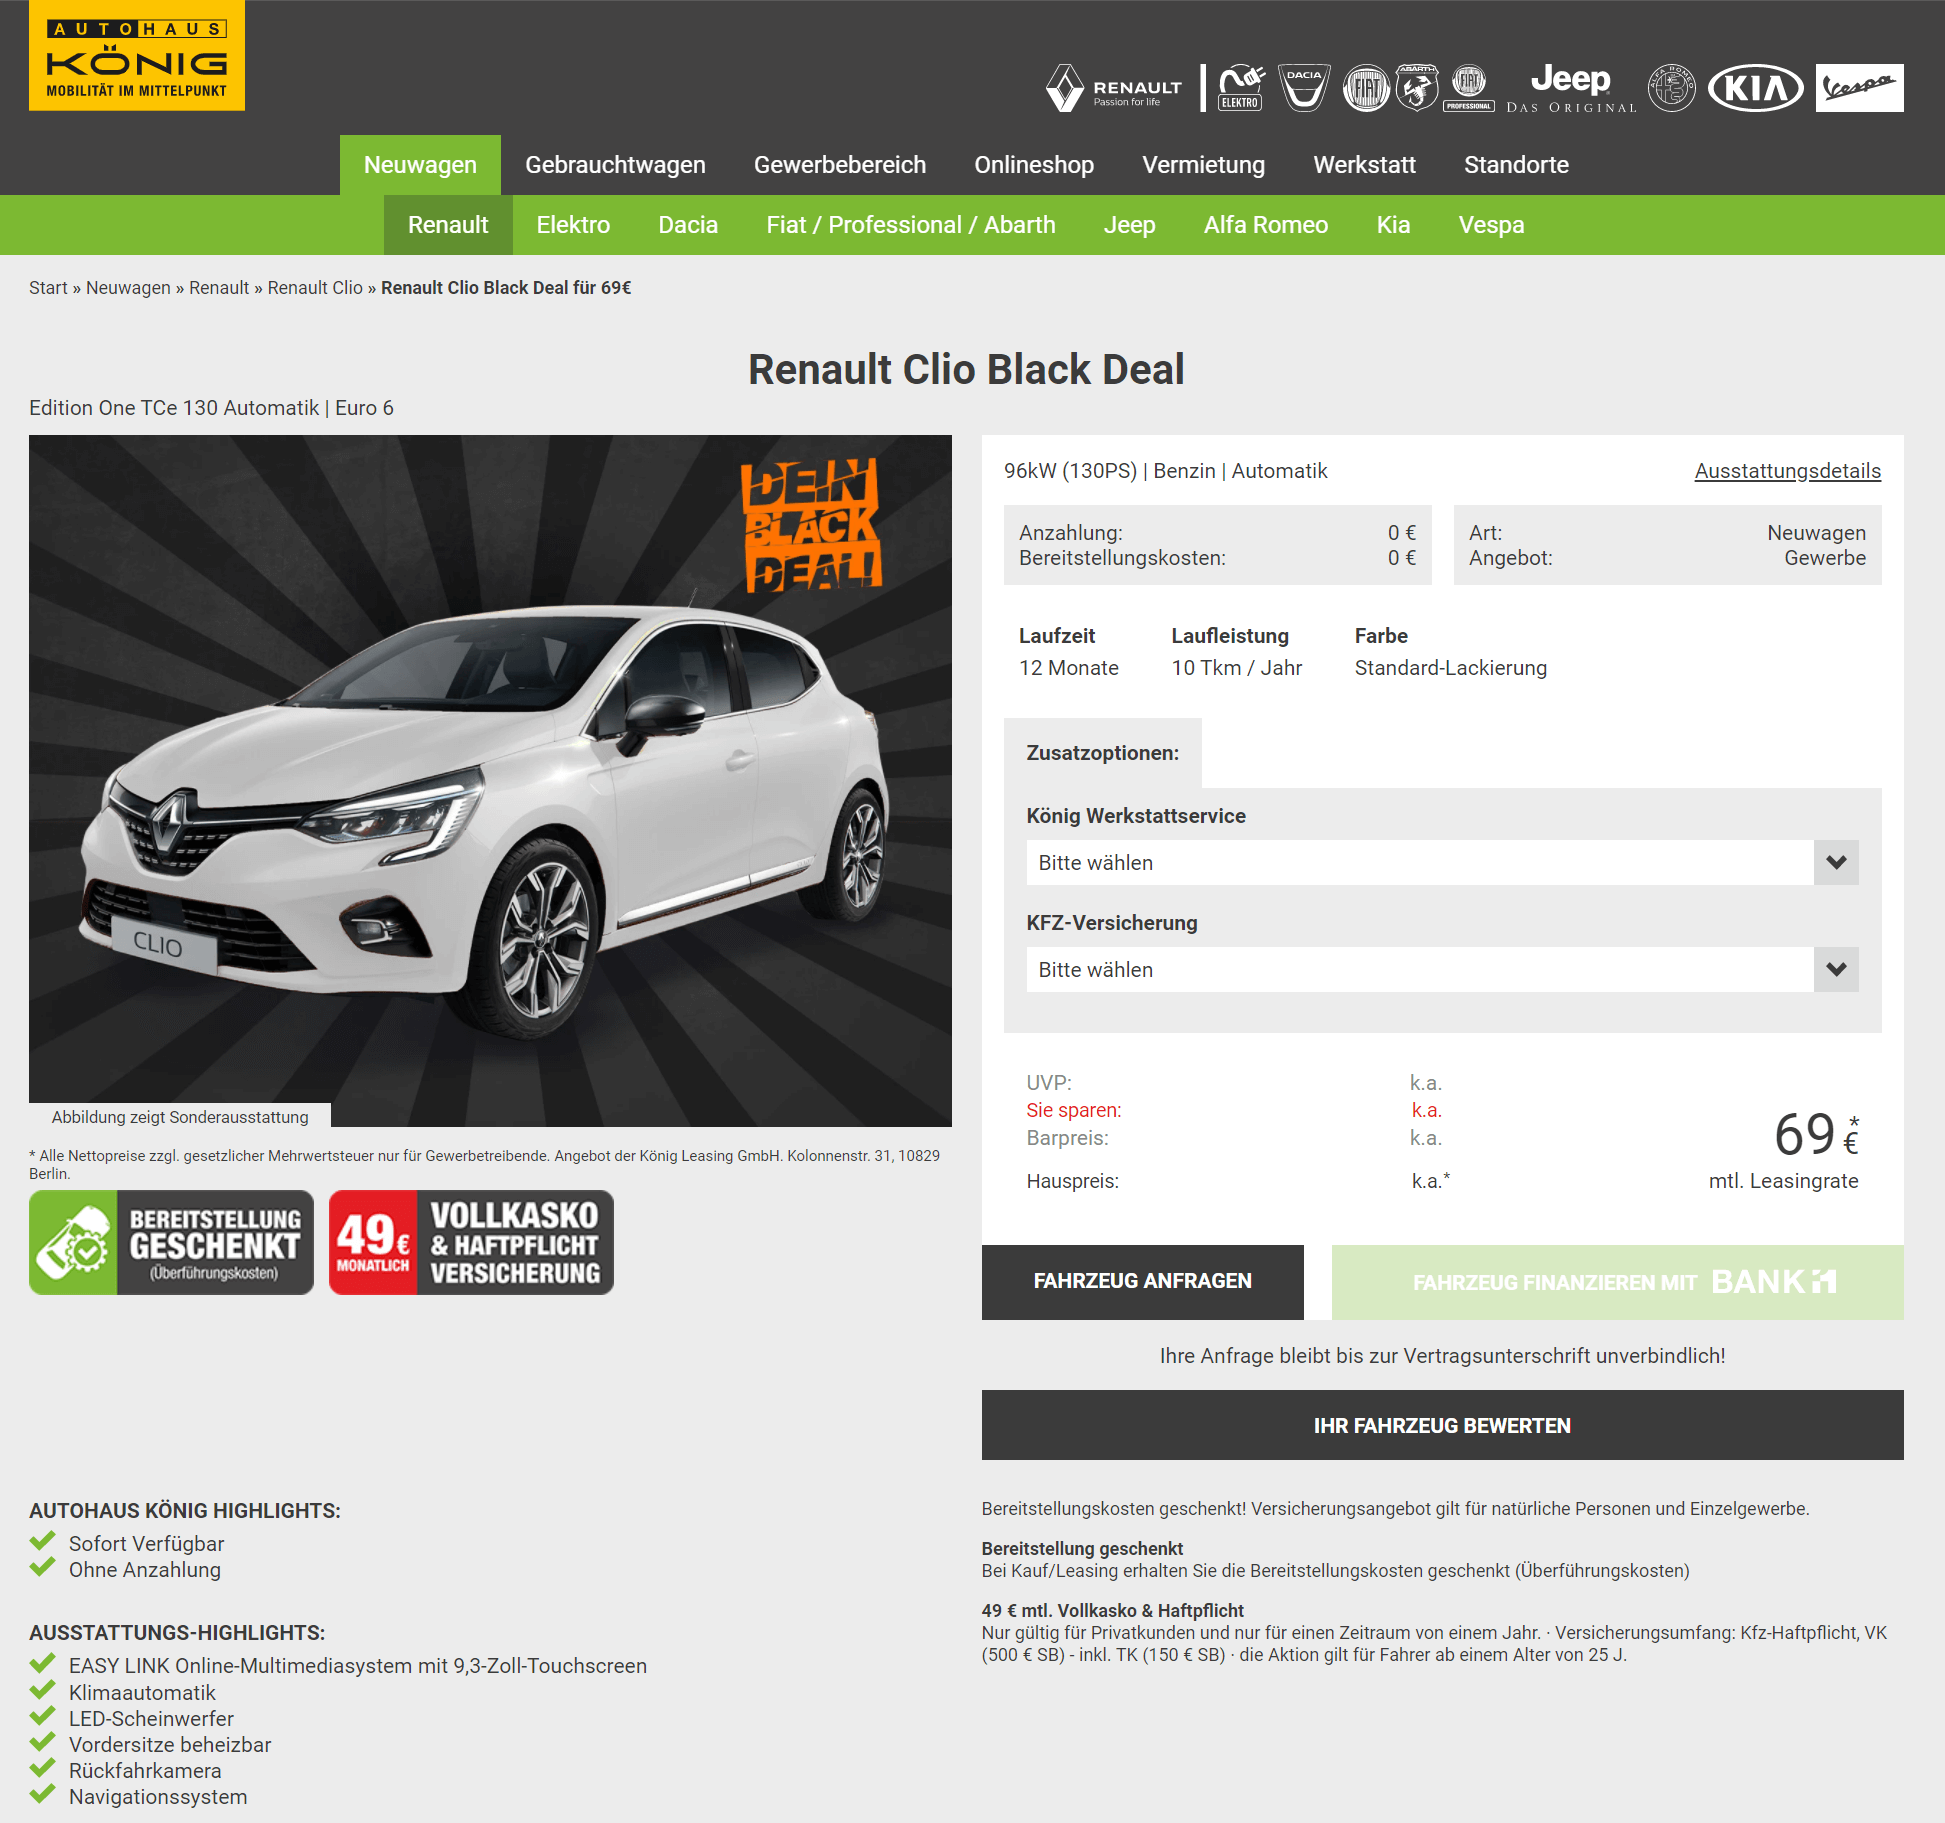Click the Start breadcrumb link
The width and height of the screenshot is (1945, 1823).
click(48, 288)
